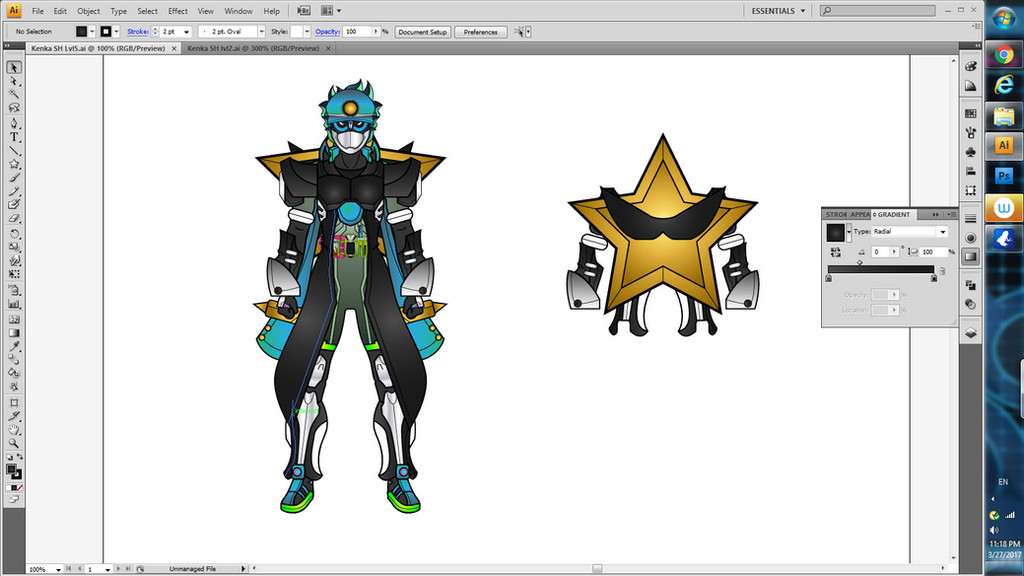Open the Color Guide panel icon
This screenshot has height=576, width=1024.
pos(971,86)
